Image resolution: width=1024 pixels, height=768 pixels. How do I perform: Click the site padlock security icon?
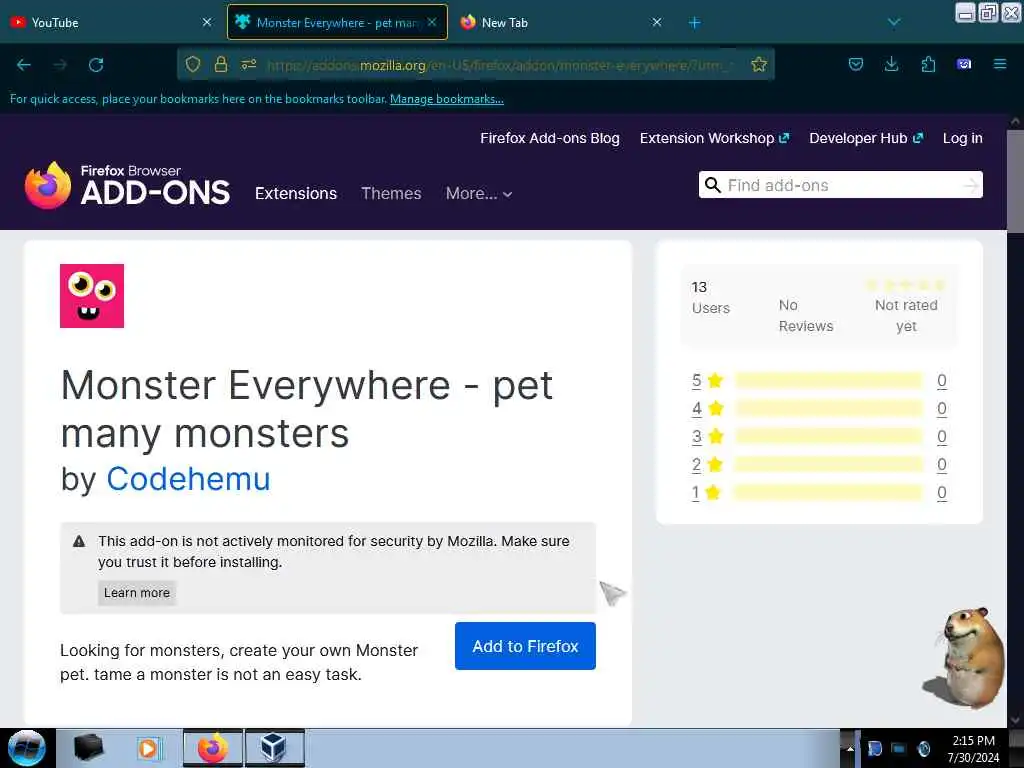point(221,64)
